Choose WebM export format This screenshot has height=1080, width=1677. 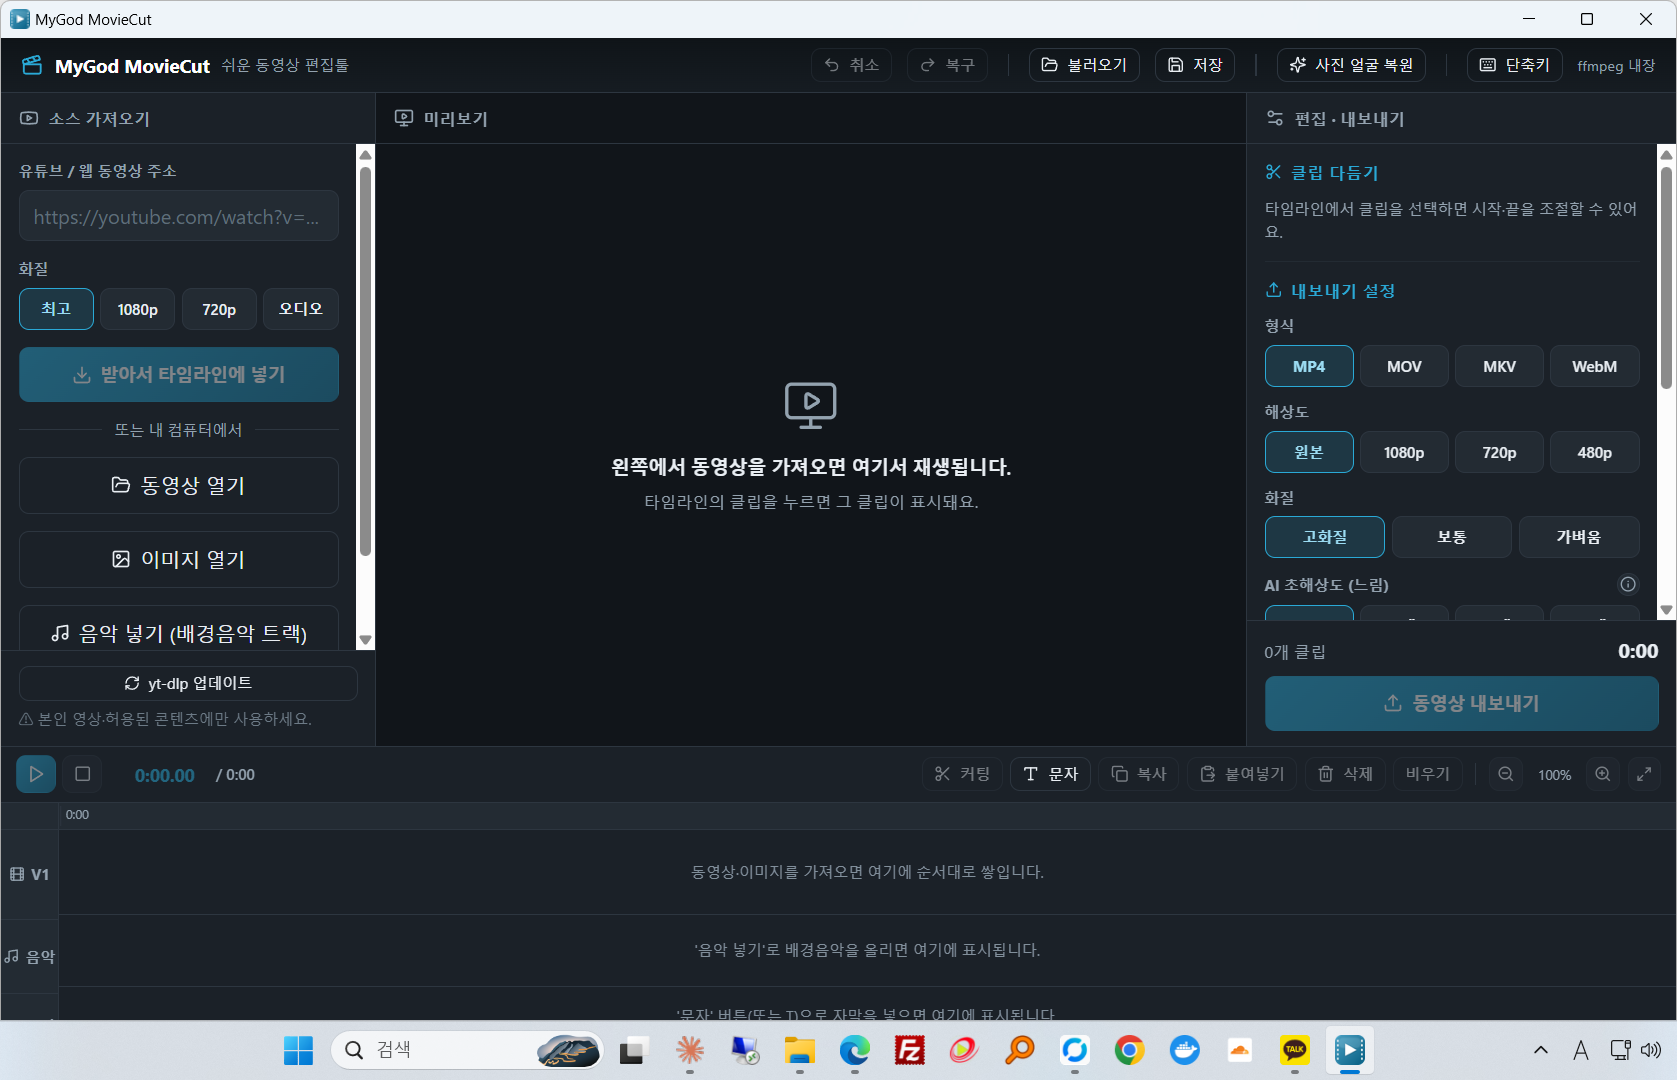point(1594,366)
